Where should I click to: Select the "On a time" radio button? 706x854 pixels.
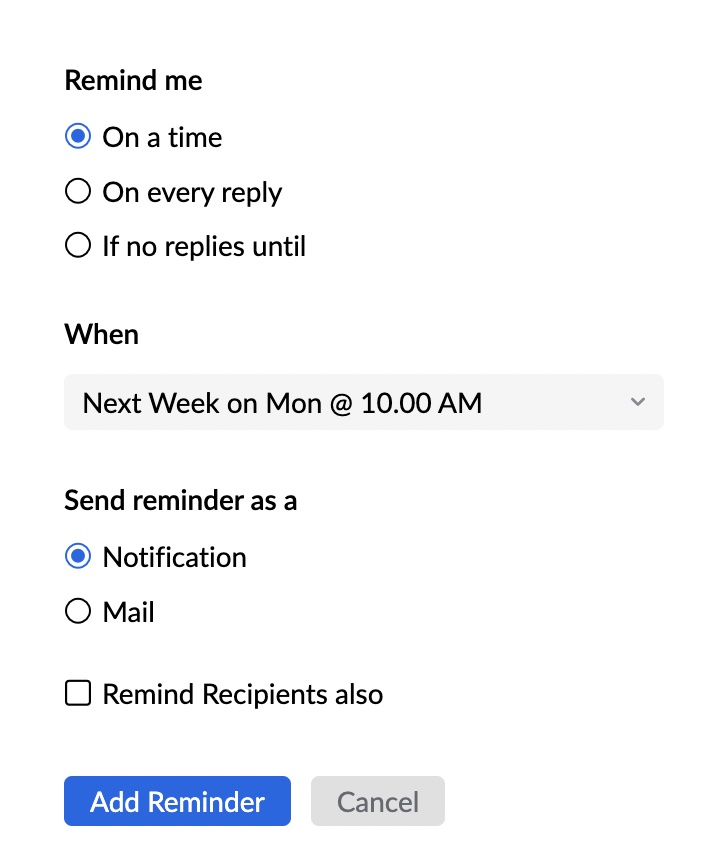(78, 136)
